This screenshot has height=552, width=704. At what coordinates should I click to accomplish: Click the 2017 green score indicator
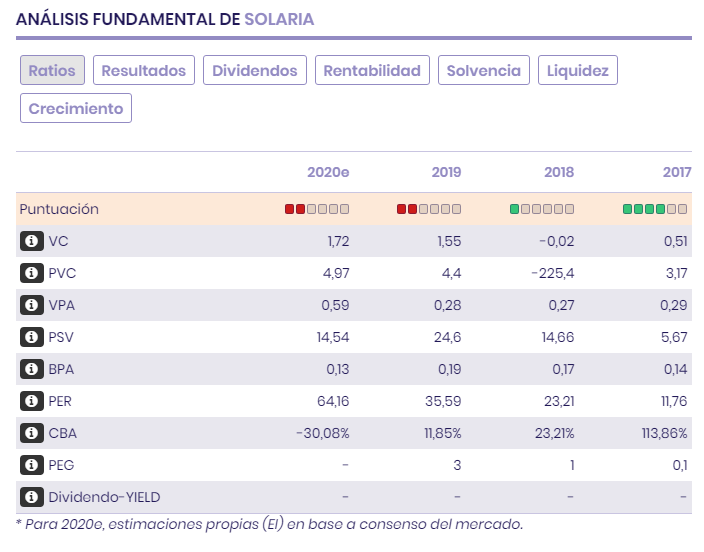(655, 209)
